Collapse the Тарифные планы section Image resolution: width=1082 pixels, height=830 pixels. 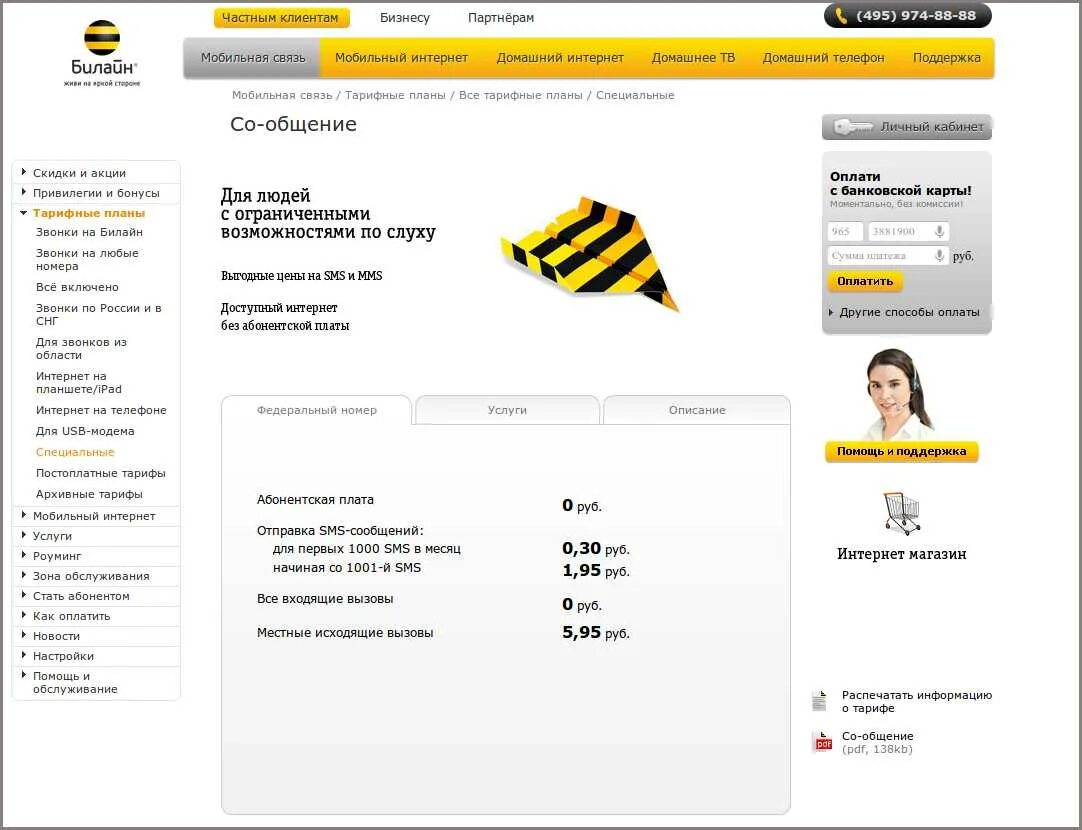[x=23, y=213]
